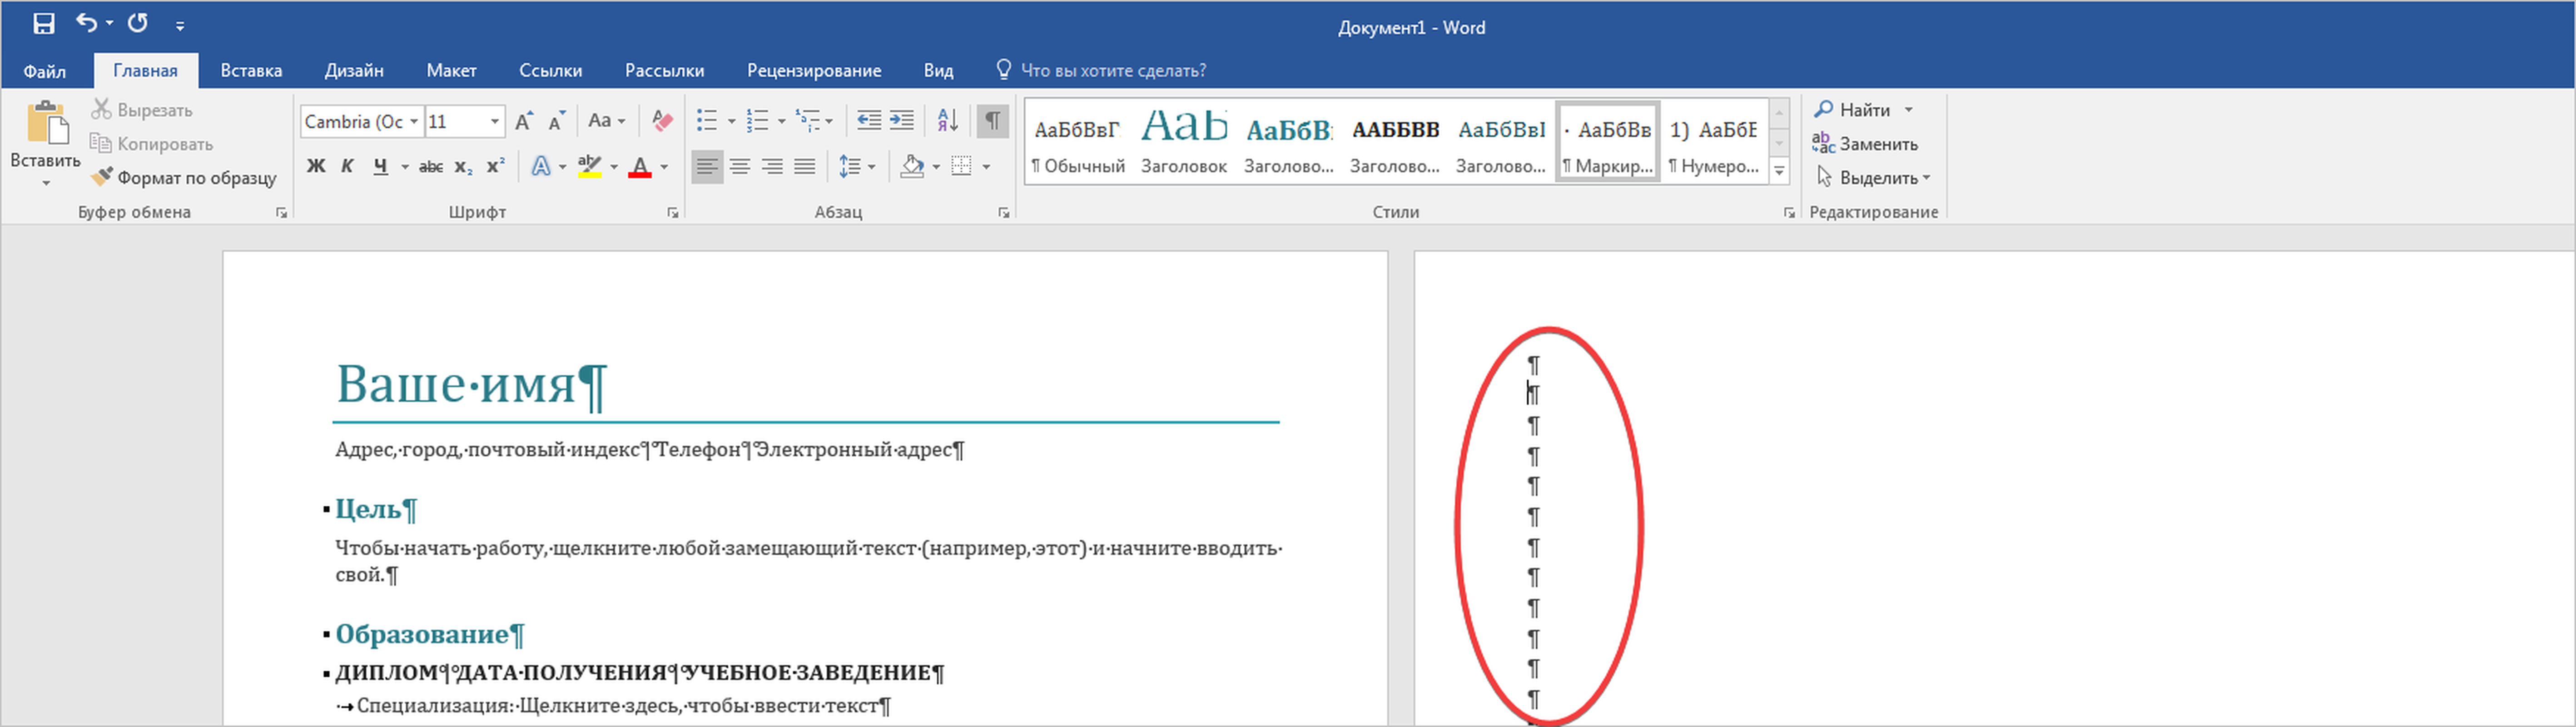Click the Sort A-Z icon

(x=947, y=121)
